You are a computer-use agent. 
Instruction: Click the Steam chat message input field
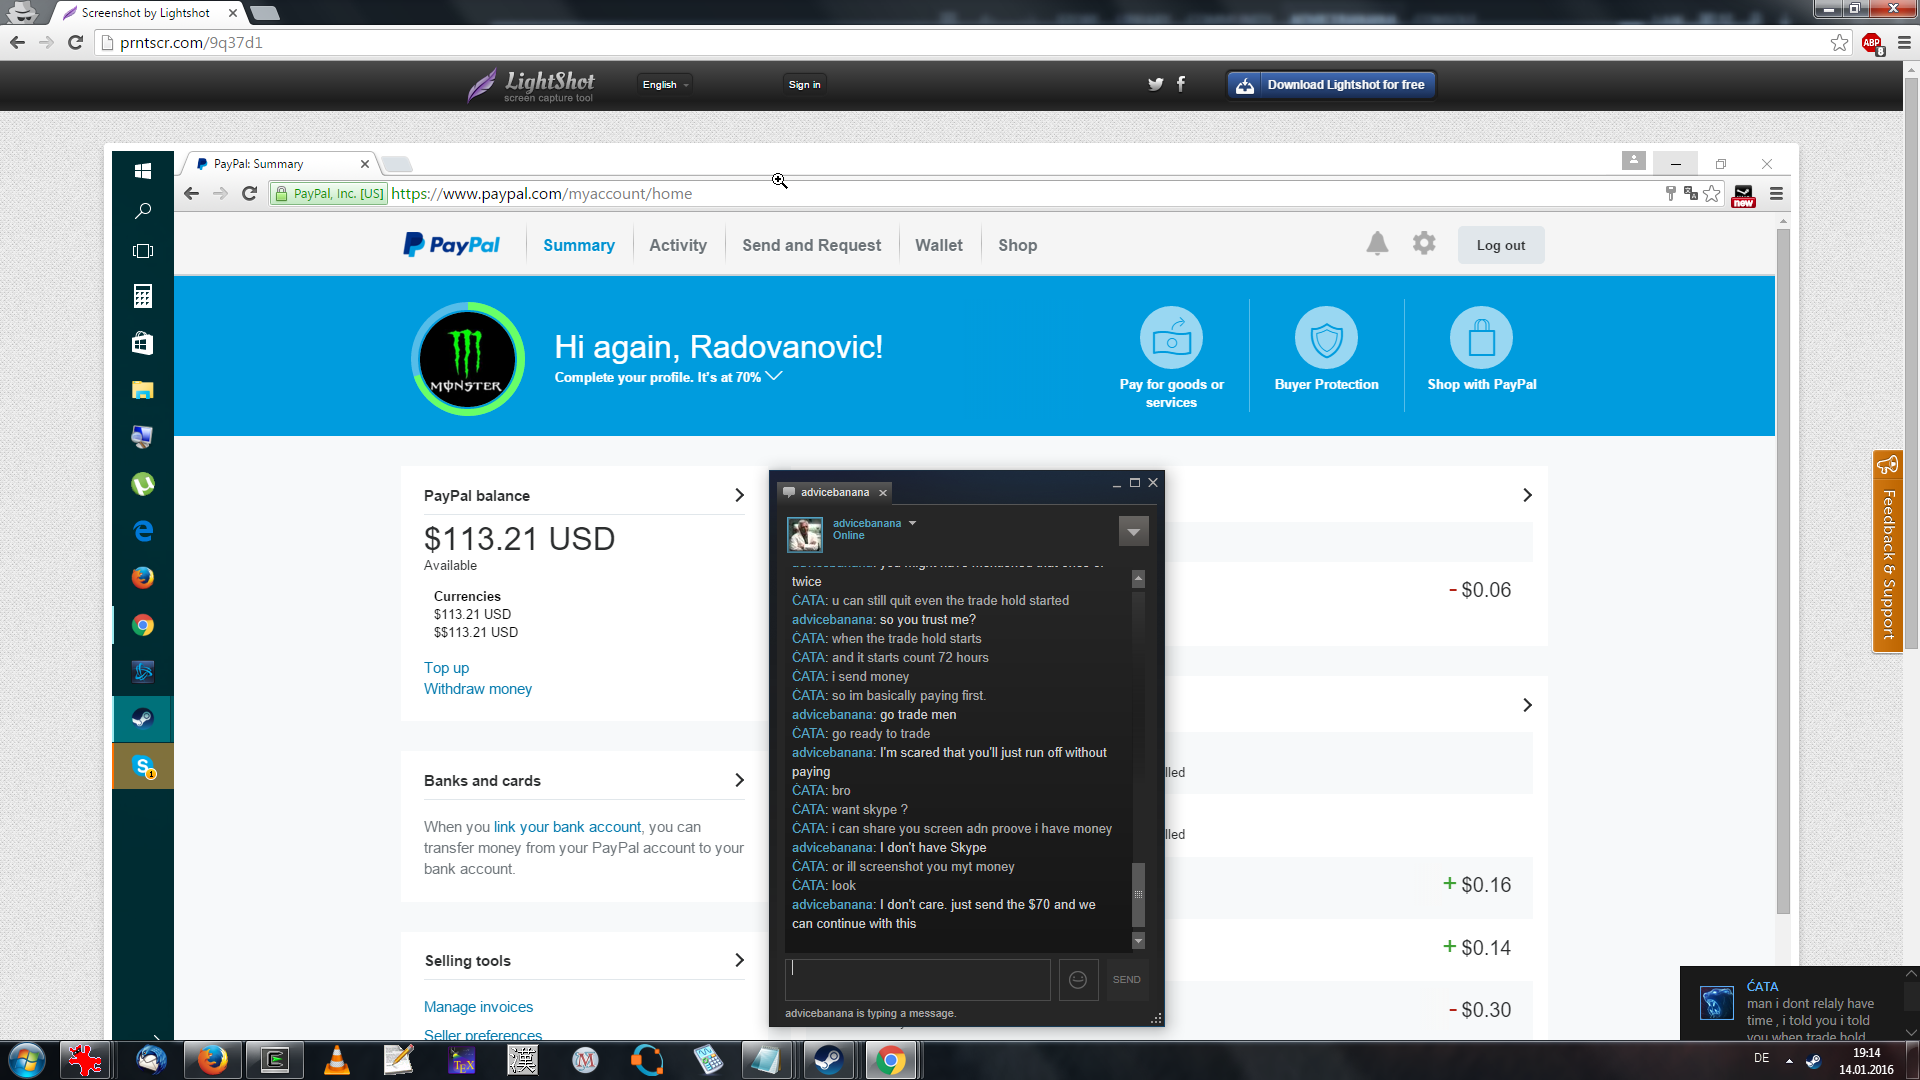click(x=917, y=980)
